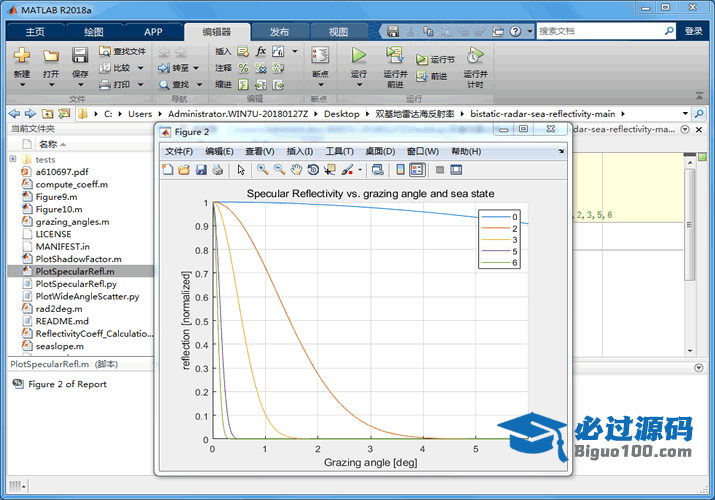Viewport: 715px width, 500px height.
Task: Click the Advance (前进) button in the Run group
Action: 432,76
